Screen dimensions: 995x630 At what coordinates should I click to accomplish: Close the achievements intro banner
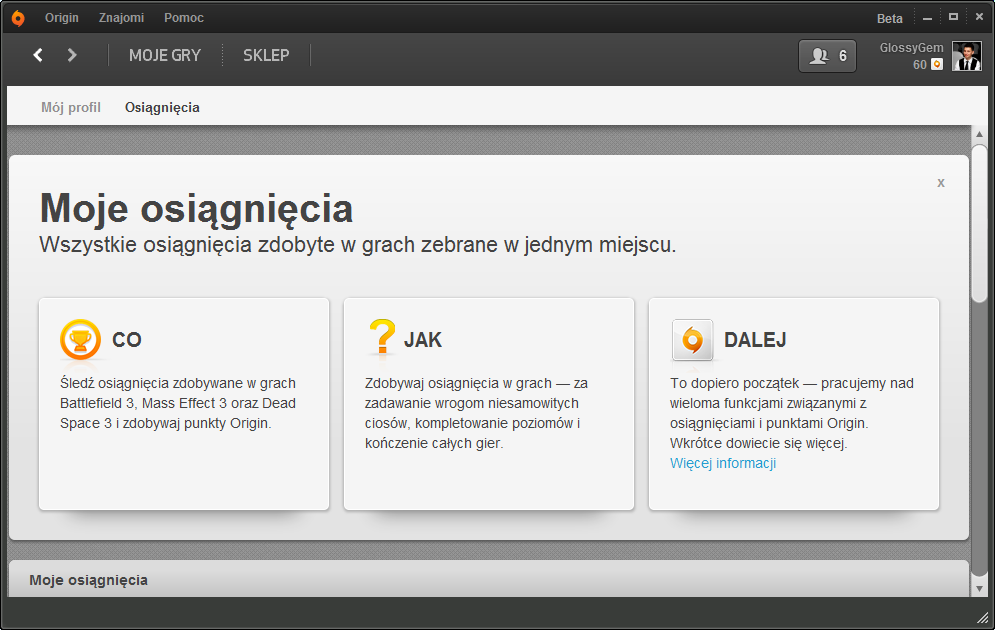click(x=941, y=182)
